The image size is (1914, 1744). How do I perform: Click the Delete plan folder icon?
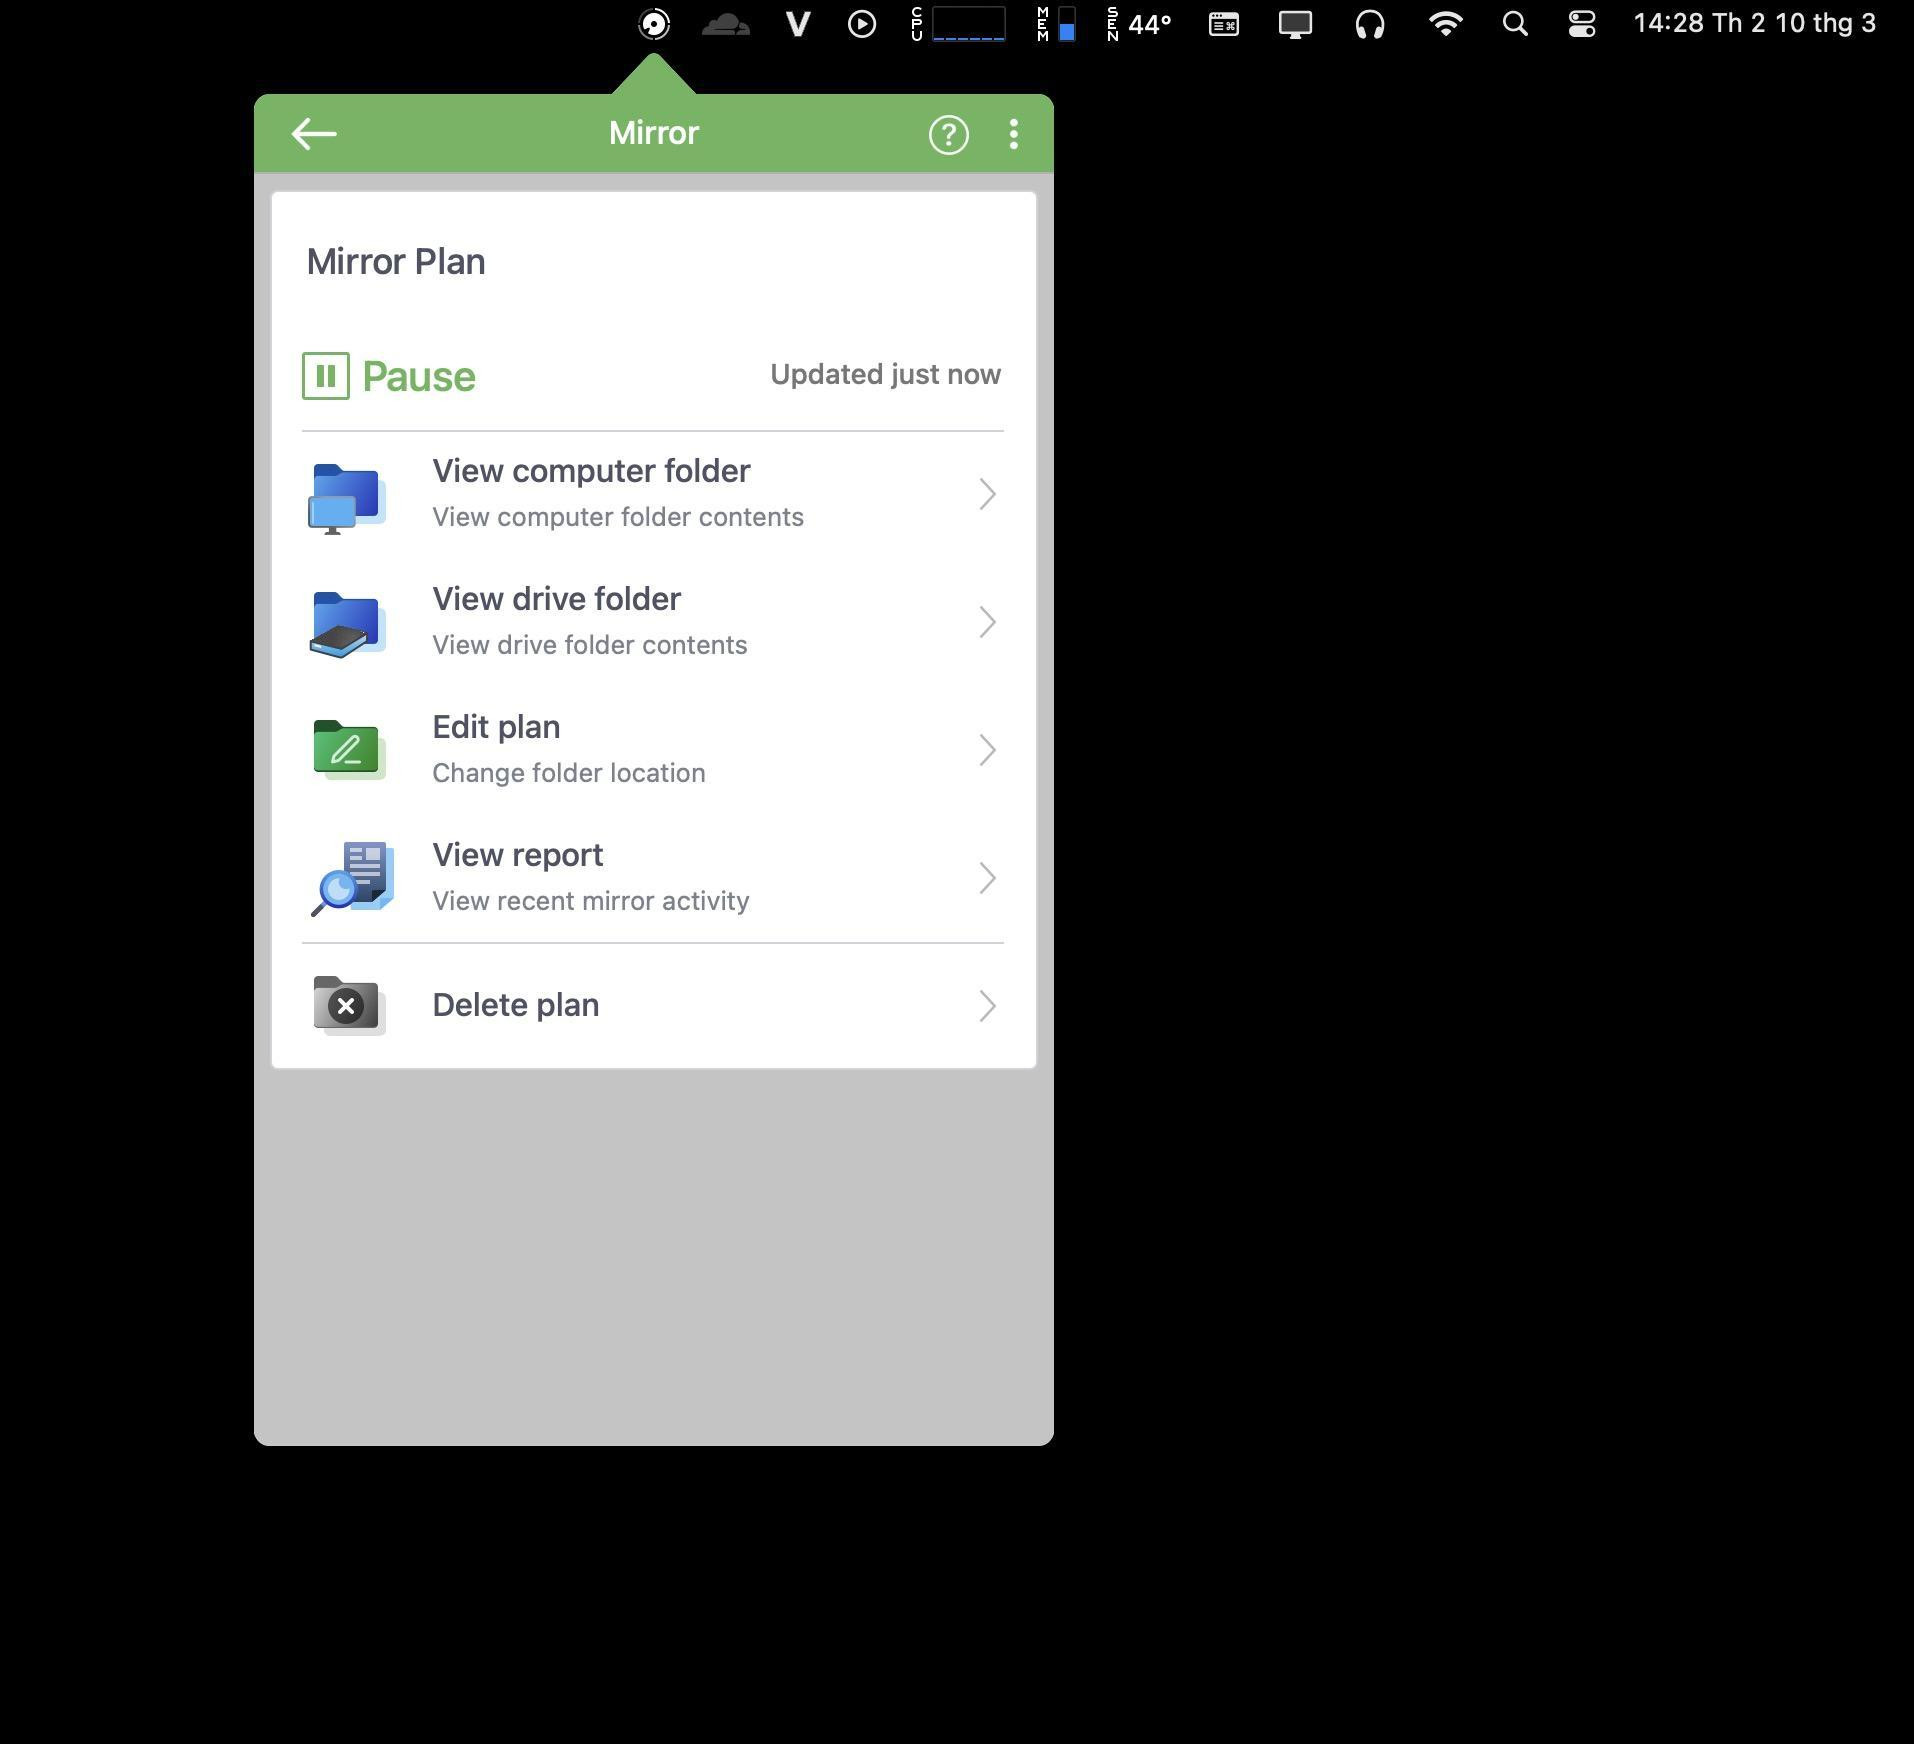pos(348,1005)
